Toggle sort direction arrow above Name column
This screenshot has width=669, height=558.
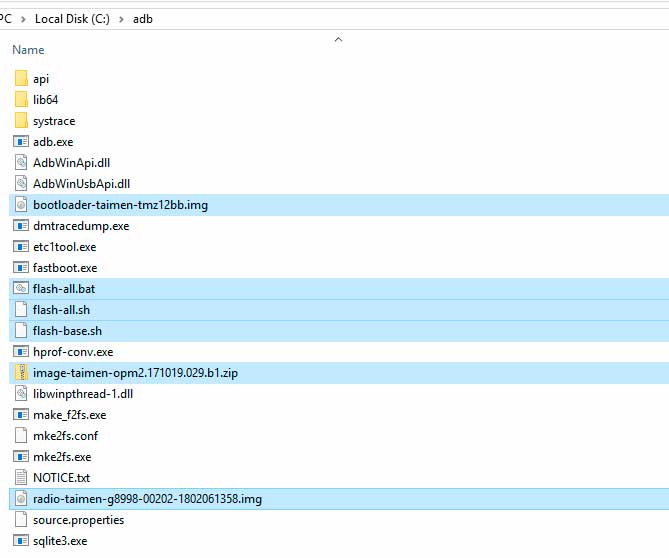[x=338, y=39]
